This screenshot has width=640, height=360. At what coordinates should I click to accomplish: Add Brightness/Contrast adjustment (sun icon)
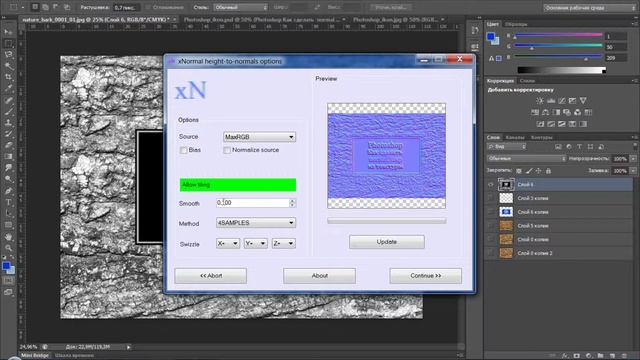(540, 100)
